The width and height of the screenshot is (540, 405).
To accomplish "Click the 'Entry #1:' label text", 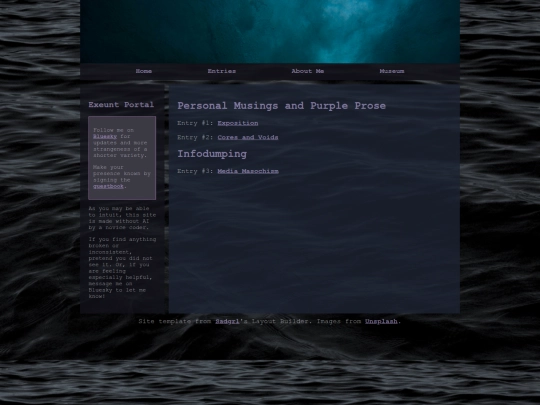I will [x=195, y=123].
